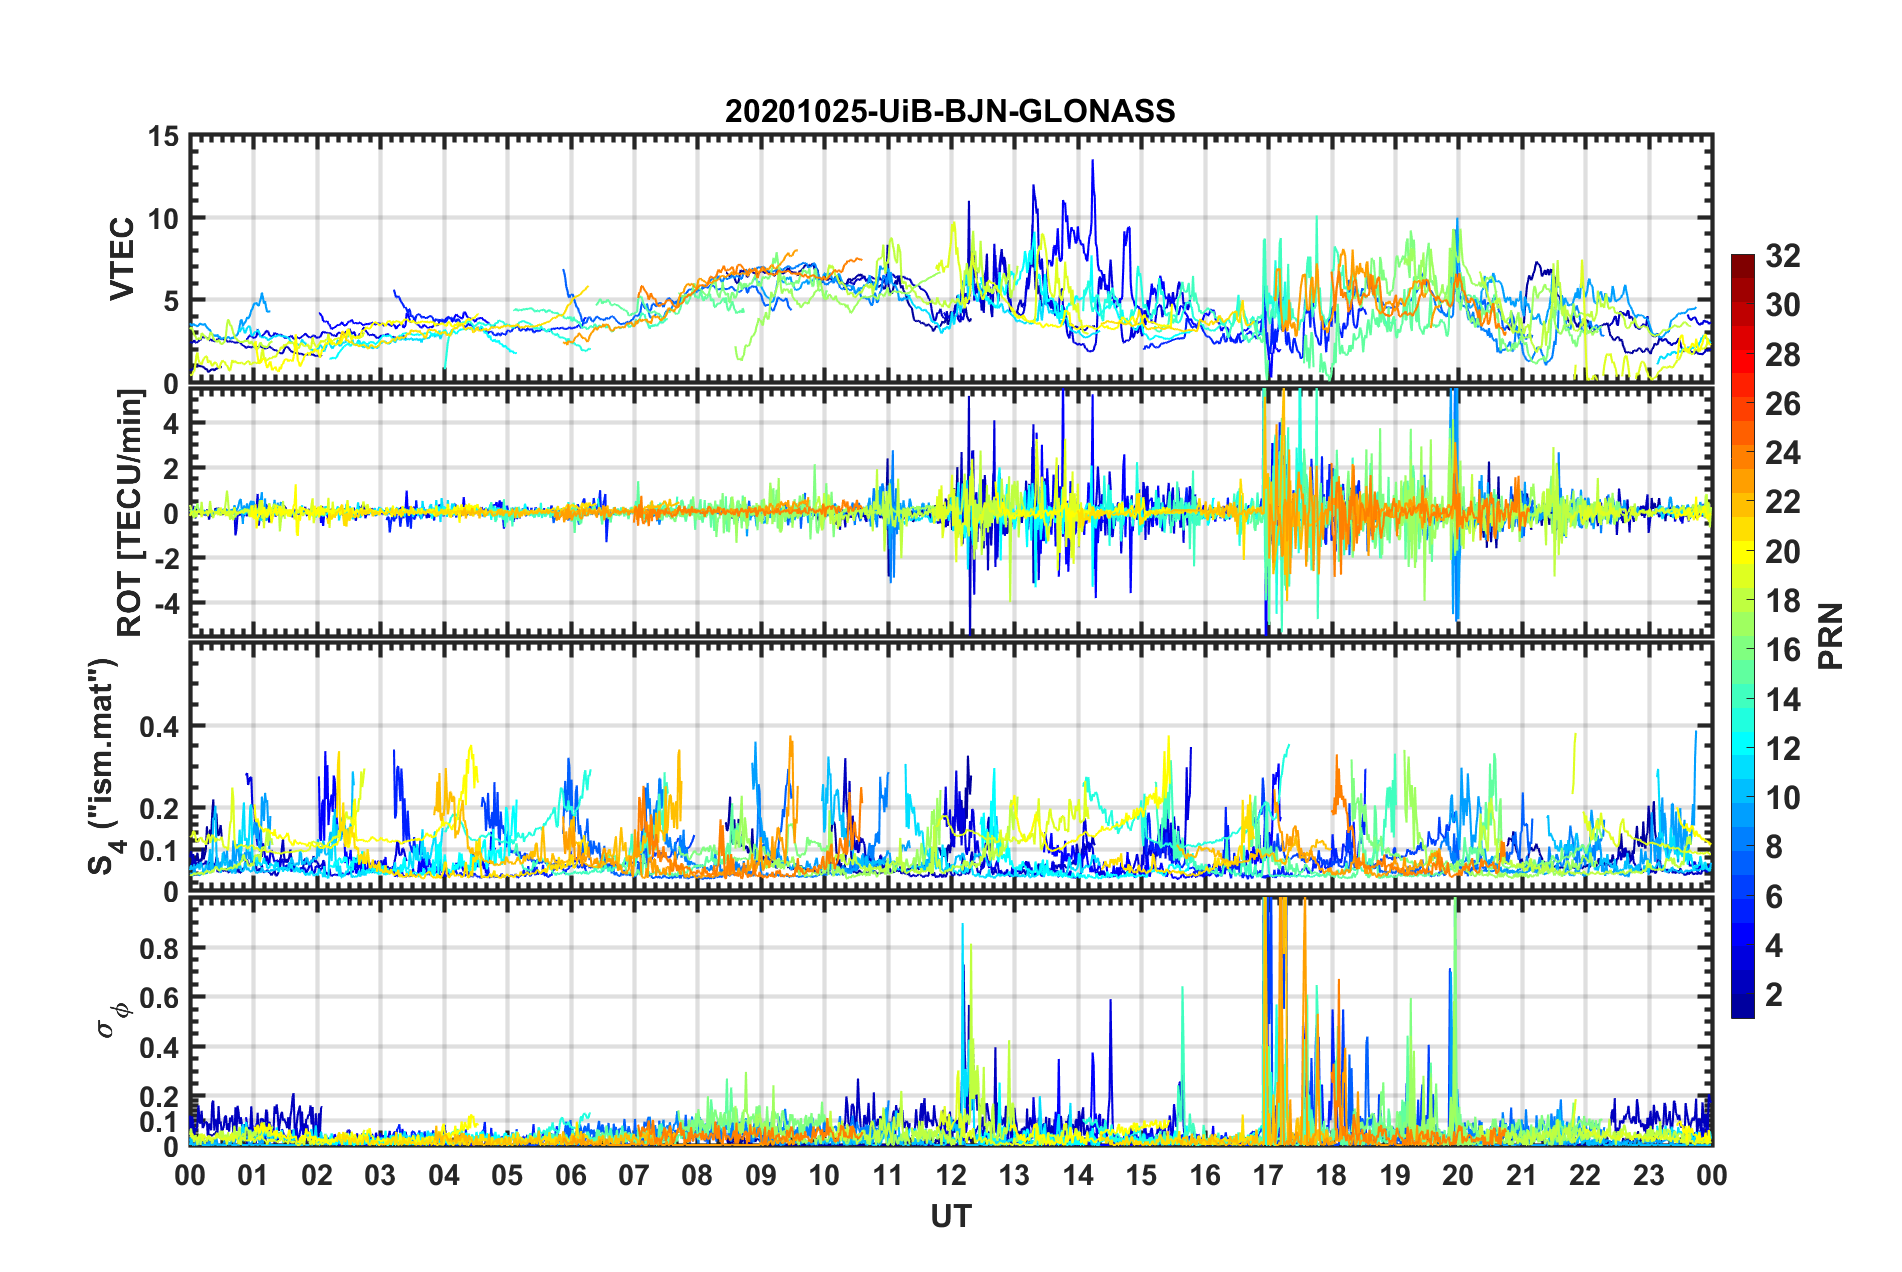The width and height of the screenshot is (1902, 1272).
Task: Click x-axis tick label 07
Action: tap(634, 1175)
